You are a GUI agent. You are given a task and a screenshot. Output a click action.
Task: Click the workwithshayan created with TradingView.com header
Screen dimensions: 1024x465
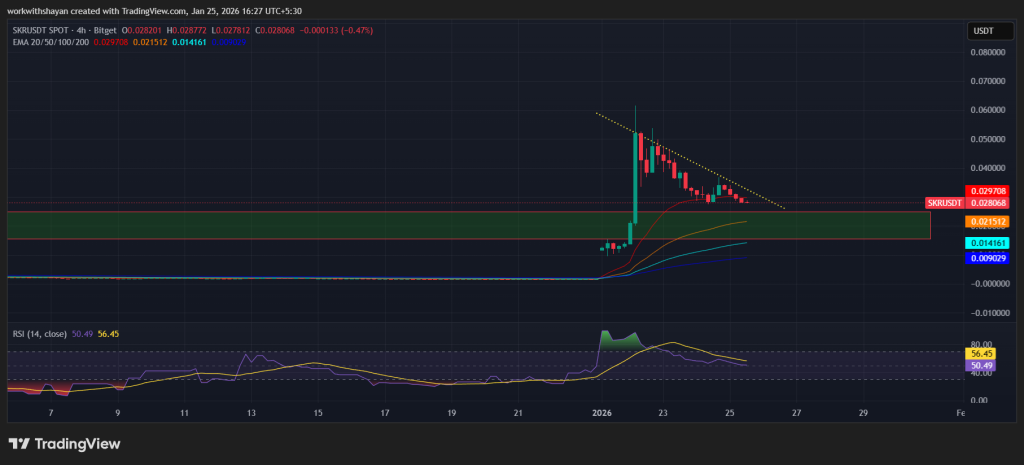click(x=155, y=10)
